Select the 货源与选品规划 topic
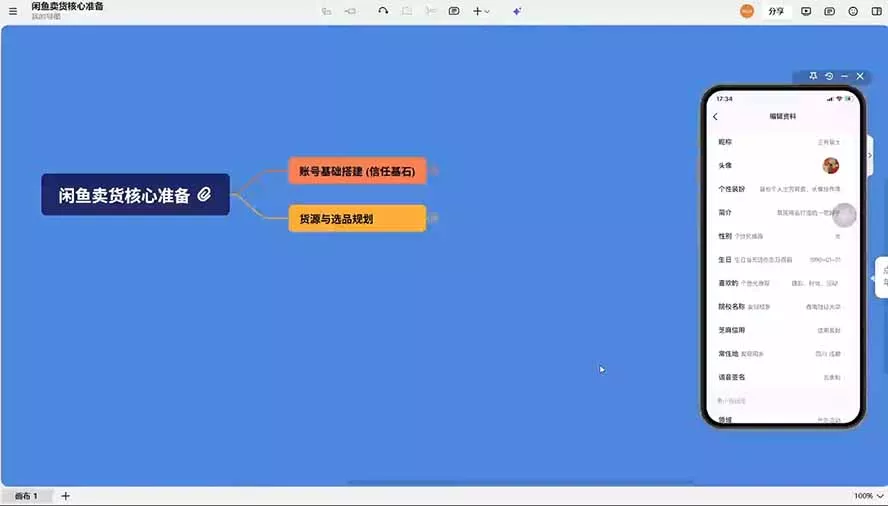The width and height of the screenshot is (888, 506). (357, 219)
